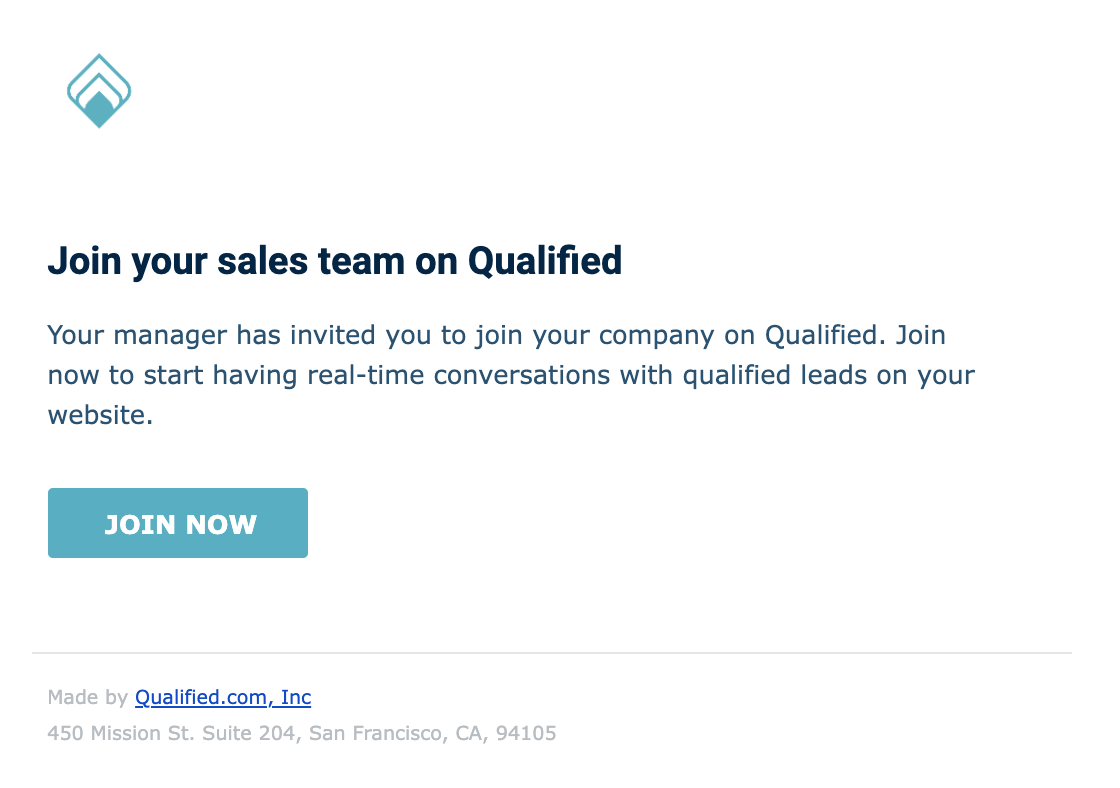Click the word 'website.' in the paragraph

point(100,415)
